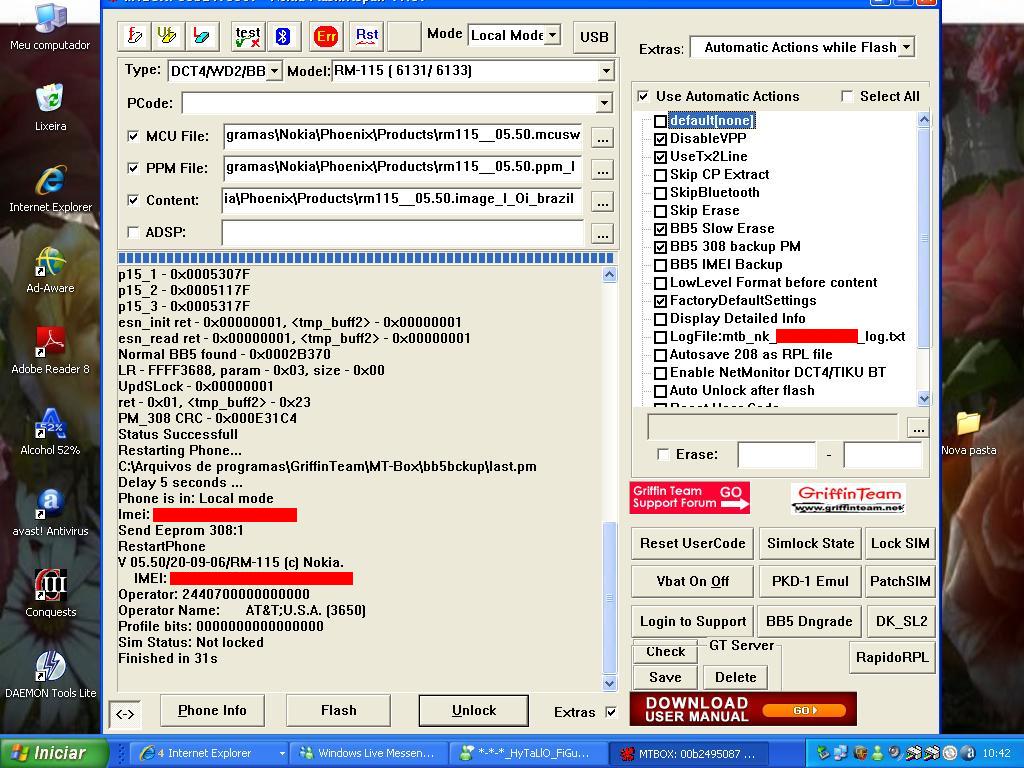Enable Erase checkbox
This screenshot has height=768, width=1024.
[663, 454]
